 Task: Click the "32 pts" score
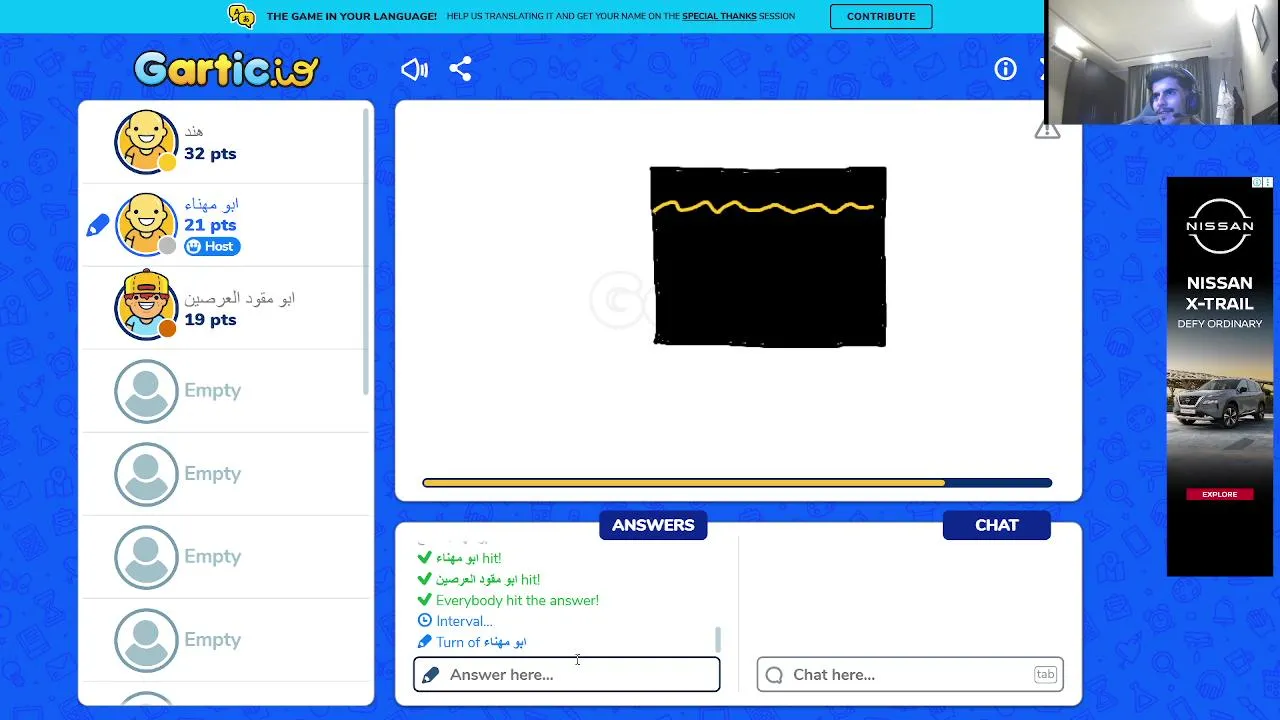pyautogui.click(x=210, y=153)
